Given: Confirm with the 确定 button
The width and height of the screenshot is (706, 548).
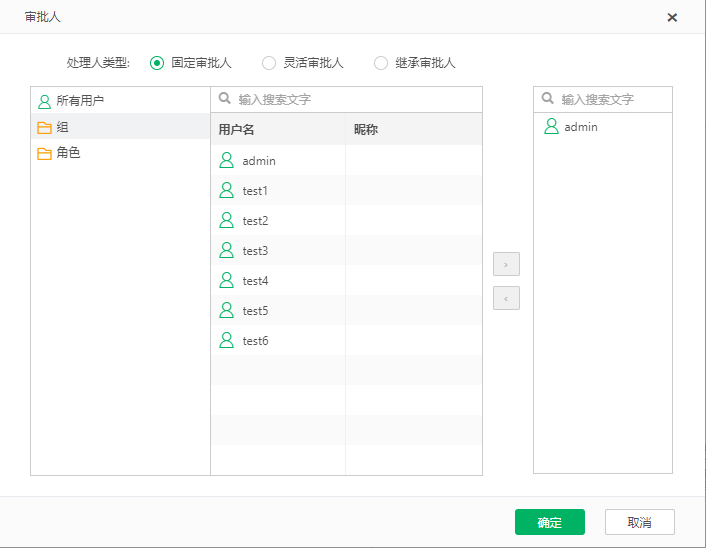Looking at the screenshot, I should [x=550, y=522].
